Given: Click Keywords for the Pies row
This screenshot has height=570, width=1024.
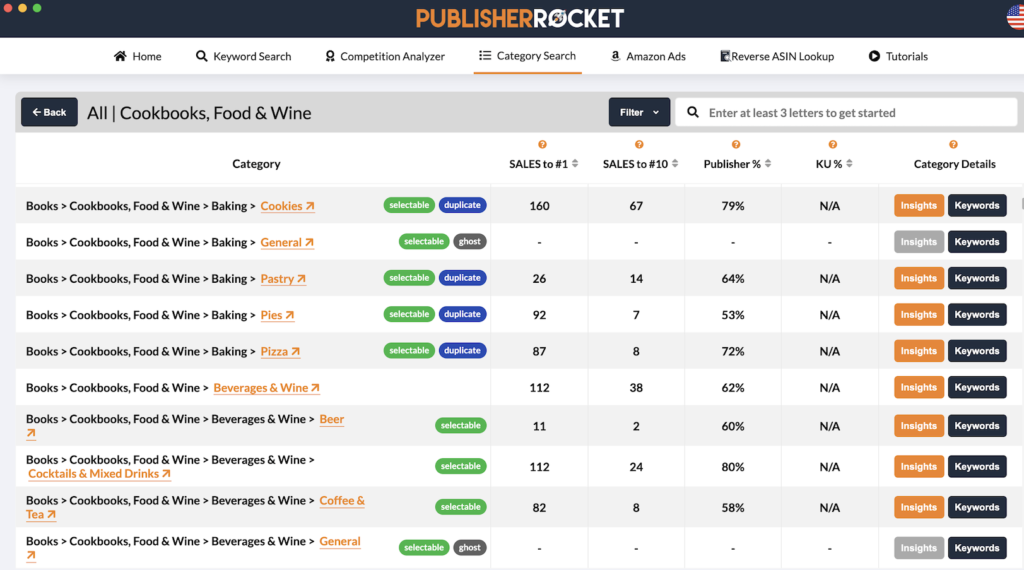Looking at the screenshot, I should tap(977, 315).
